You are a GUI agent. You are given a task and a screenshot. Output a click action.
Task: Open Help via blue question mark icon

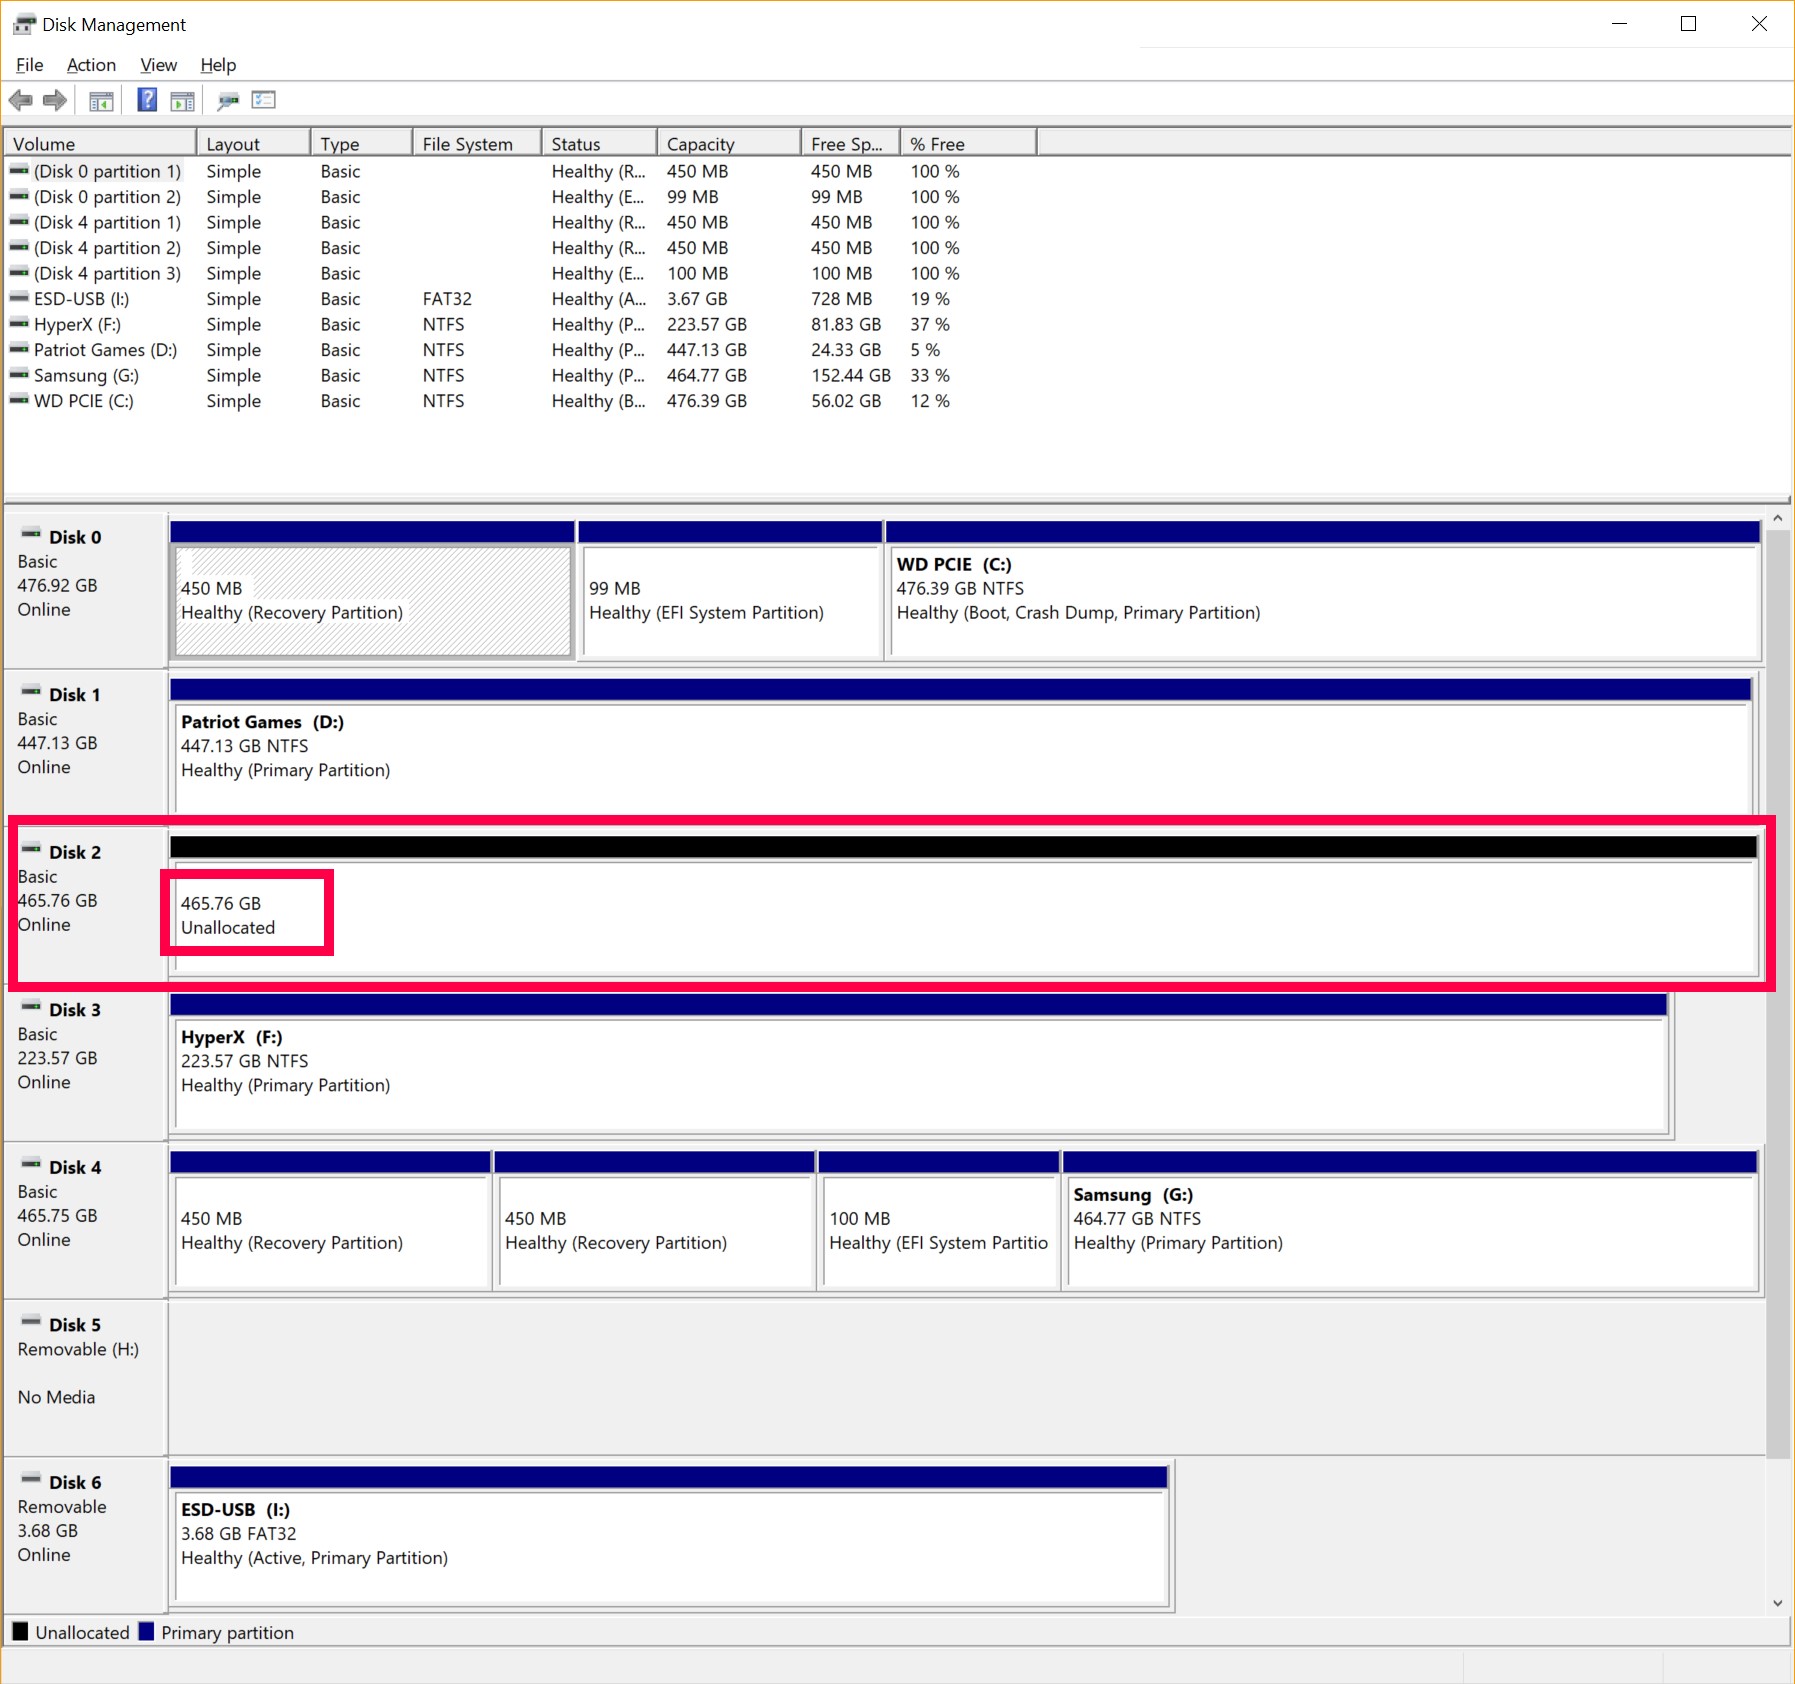(147, 100)
